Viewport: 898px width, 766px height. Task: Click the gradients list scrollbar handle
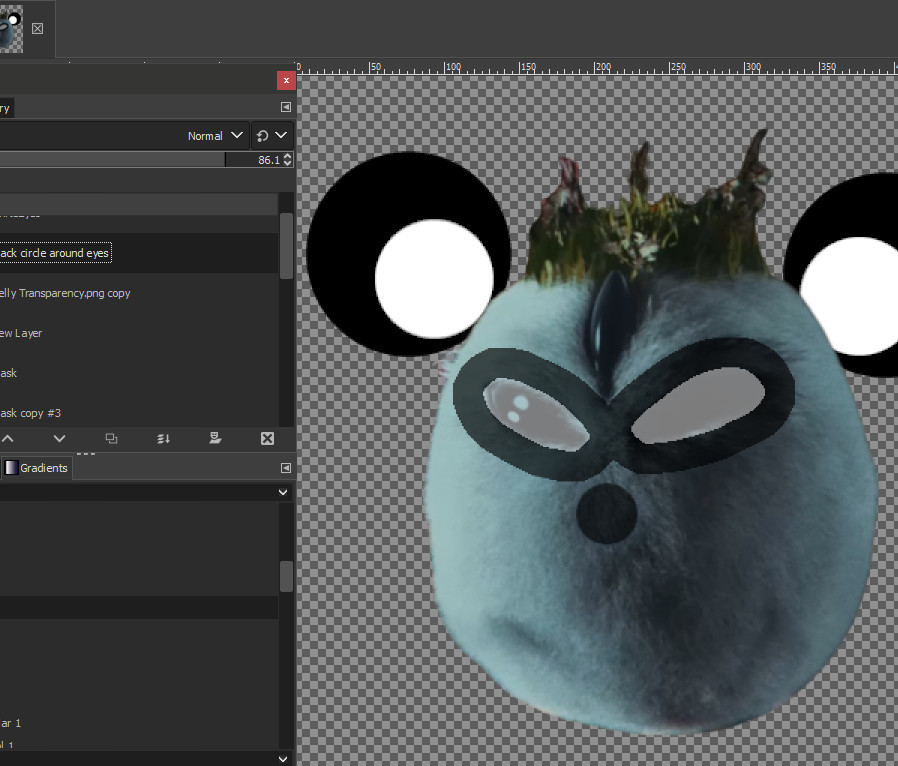pos(286,576)
